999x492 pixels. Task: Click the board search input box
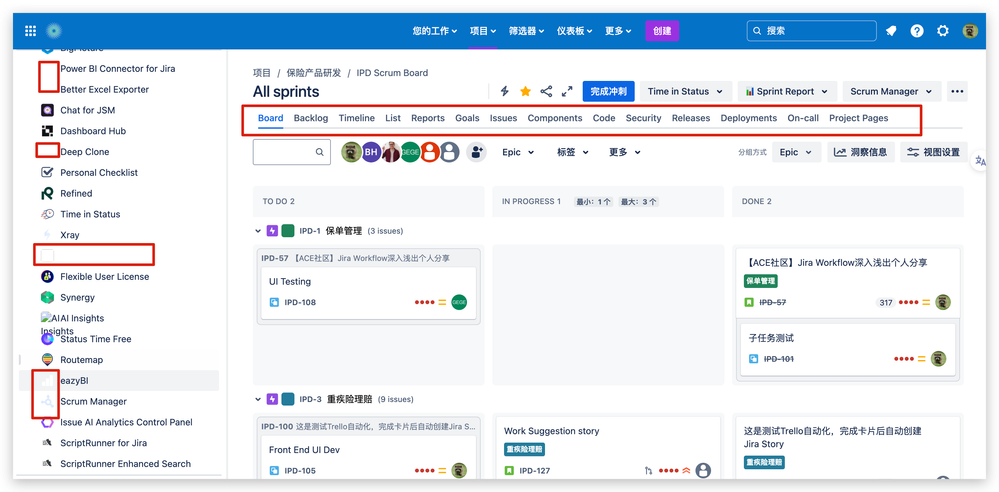coord(292,152)
